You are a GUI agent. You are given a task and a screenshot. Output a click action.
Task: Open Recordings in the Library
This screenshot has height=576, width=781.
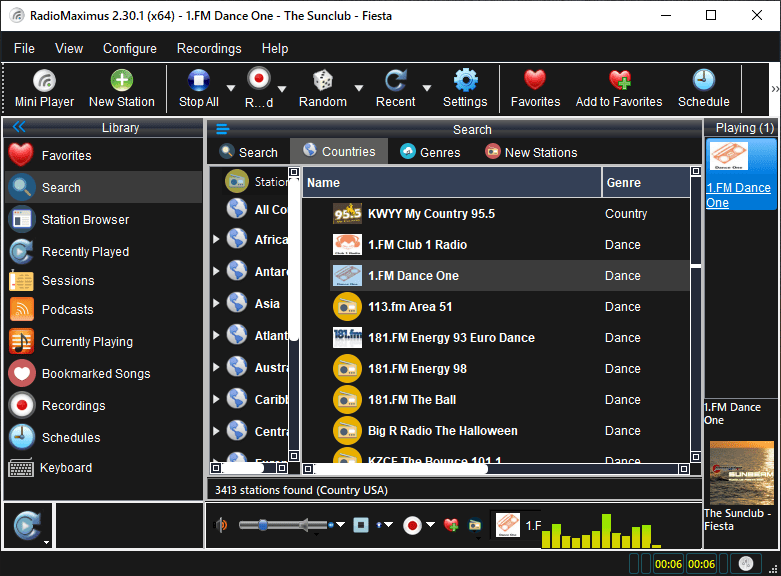[x=103, y=405]
